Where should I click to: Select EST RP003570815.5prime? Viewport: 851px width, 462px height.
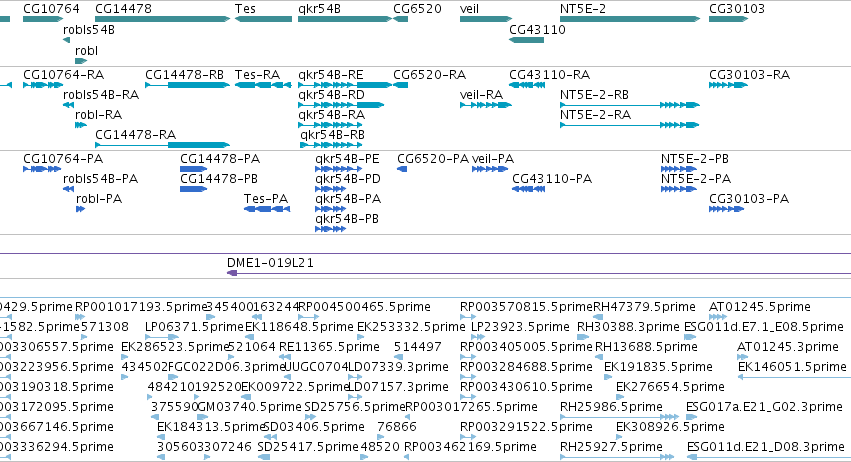point(468,317)
